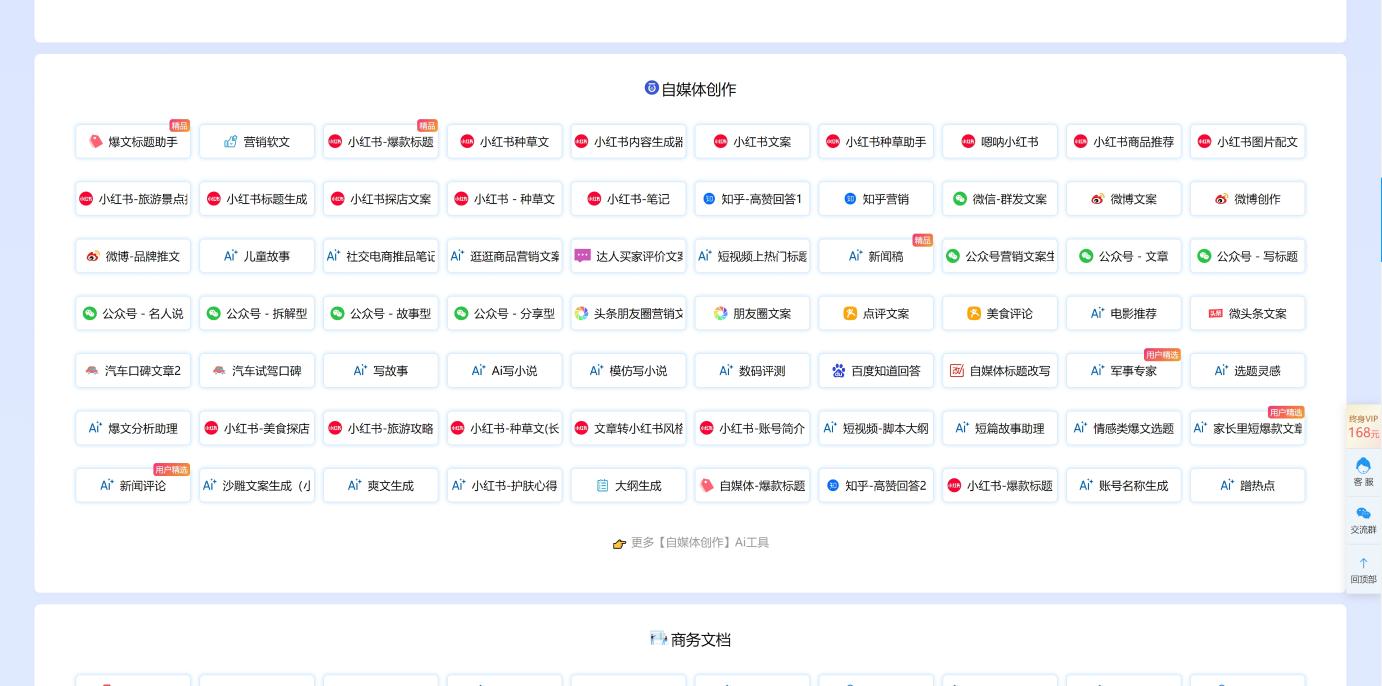Choose 嗯呐小红书 tool
Image resolution: width=1382 pixels, height=686 pixels.
click(x=1001, y=142)
